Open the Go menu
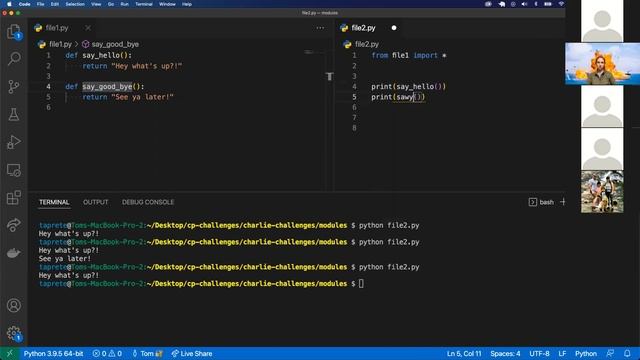The height and width of the screenshot is (360, 640). click(111, 4)
